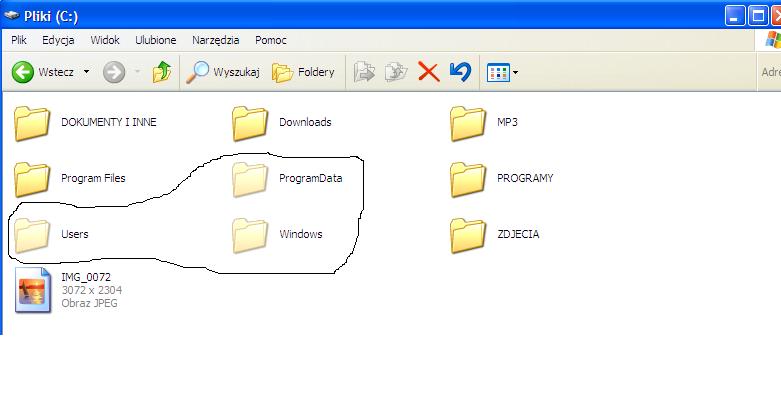Click the Move To folder icon

[365, 72]
